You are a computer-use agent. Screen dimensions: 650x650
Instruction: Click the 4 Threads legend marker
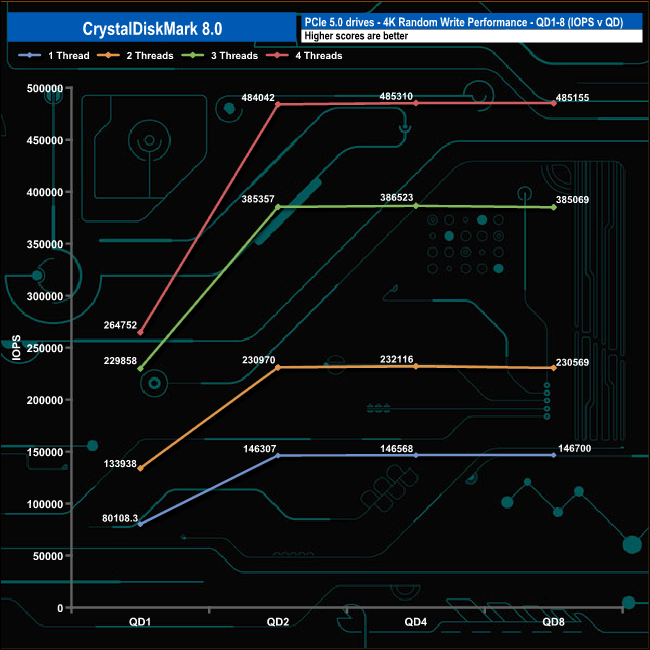277,55
